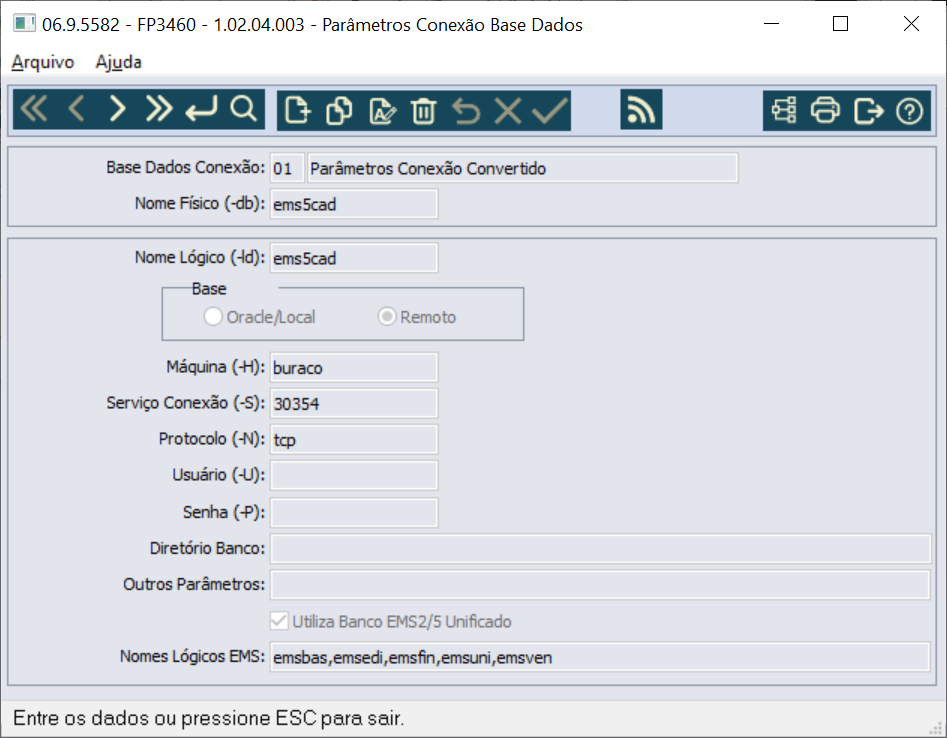Image resolution: width=947 pixels, height=738 pixels.
Task: Edit the record with modify icon
Action: [x=382, y=111]
